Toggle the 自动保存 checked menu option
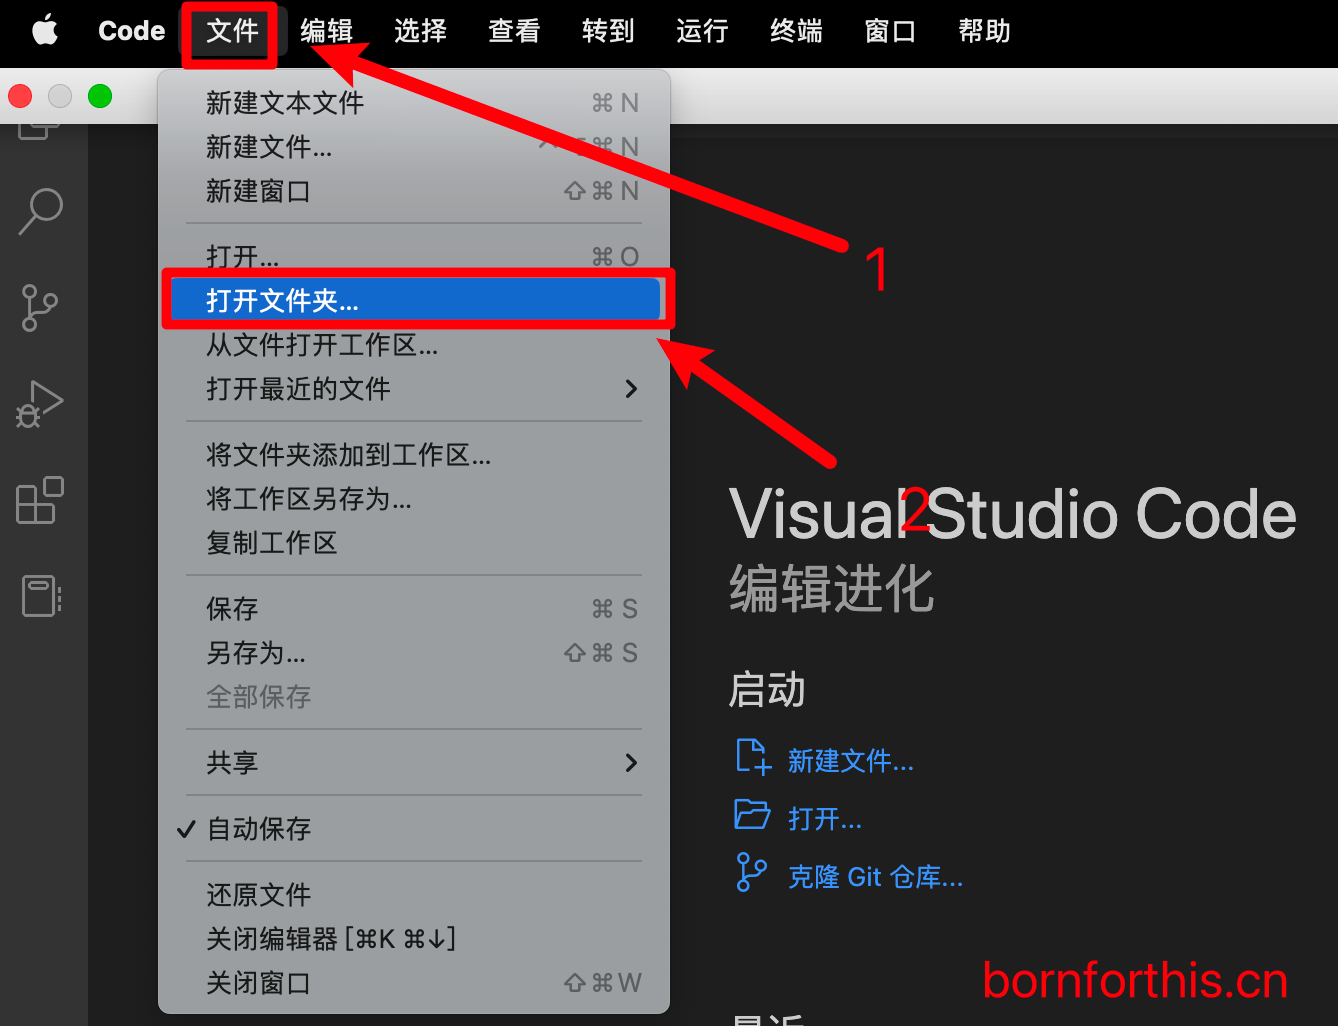 pos(414,829)
